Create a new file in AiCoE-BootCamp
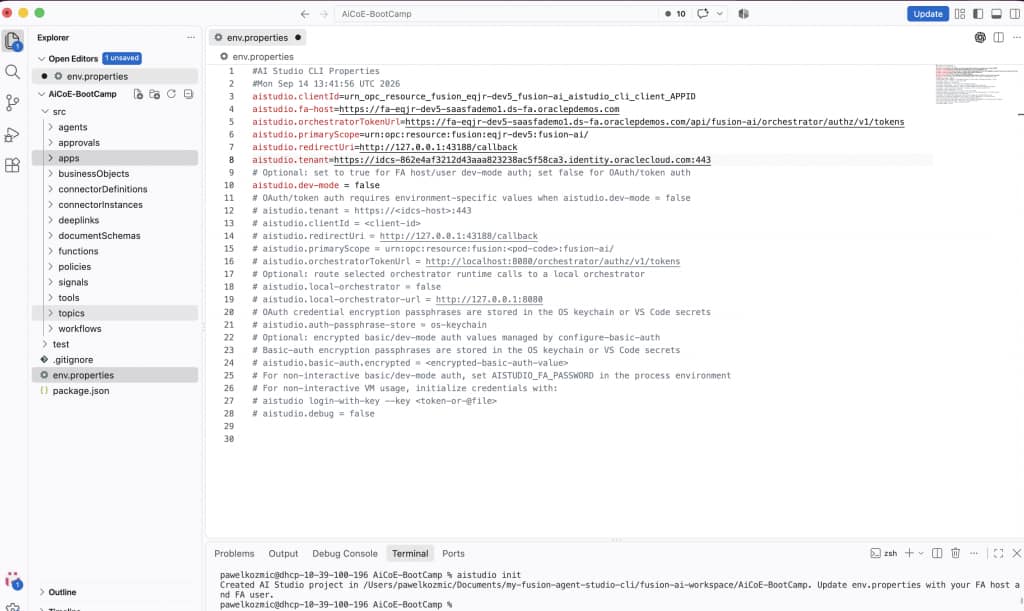The height and width of the screenshot is (611, 1024). point(138,94)
